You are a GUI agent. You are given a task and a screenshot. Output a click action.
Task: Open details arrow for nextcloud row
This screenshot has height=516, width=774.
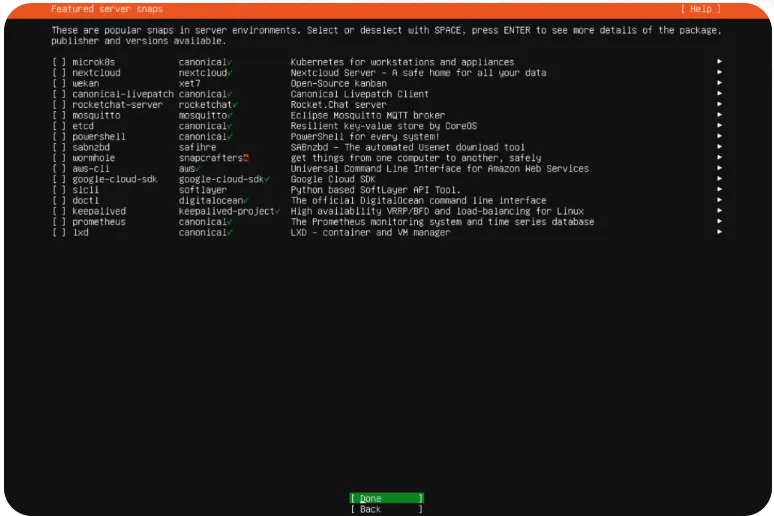719,72
